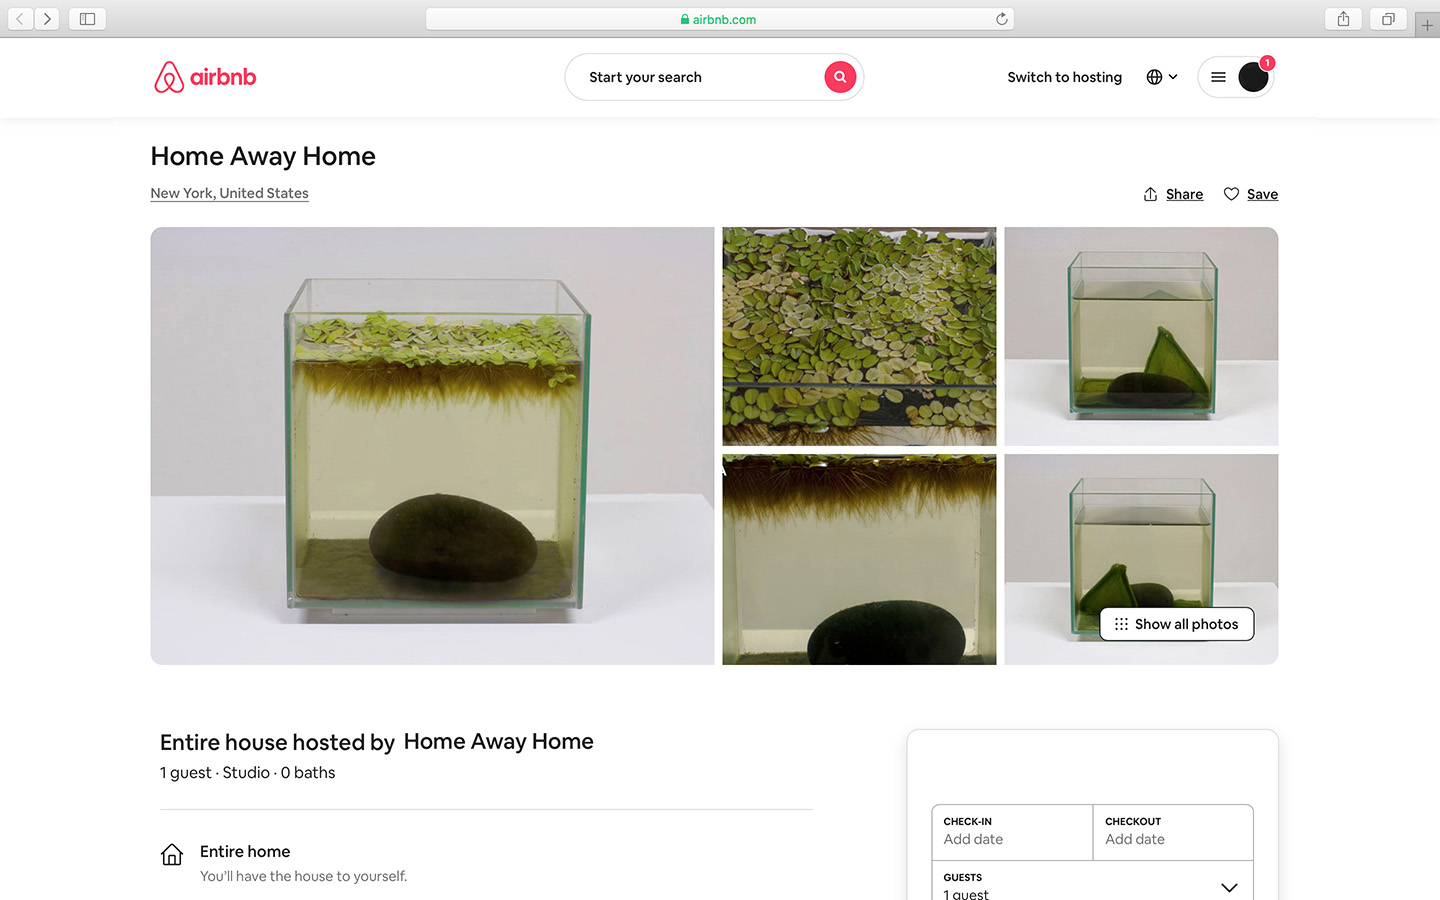Open the bottom-middle roots and rock photo
Viewport: 1440px width, 900px height.
(859, 559)
